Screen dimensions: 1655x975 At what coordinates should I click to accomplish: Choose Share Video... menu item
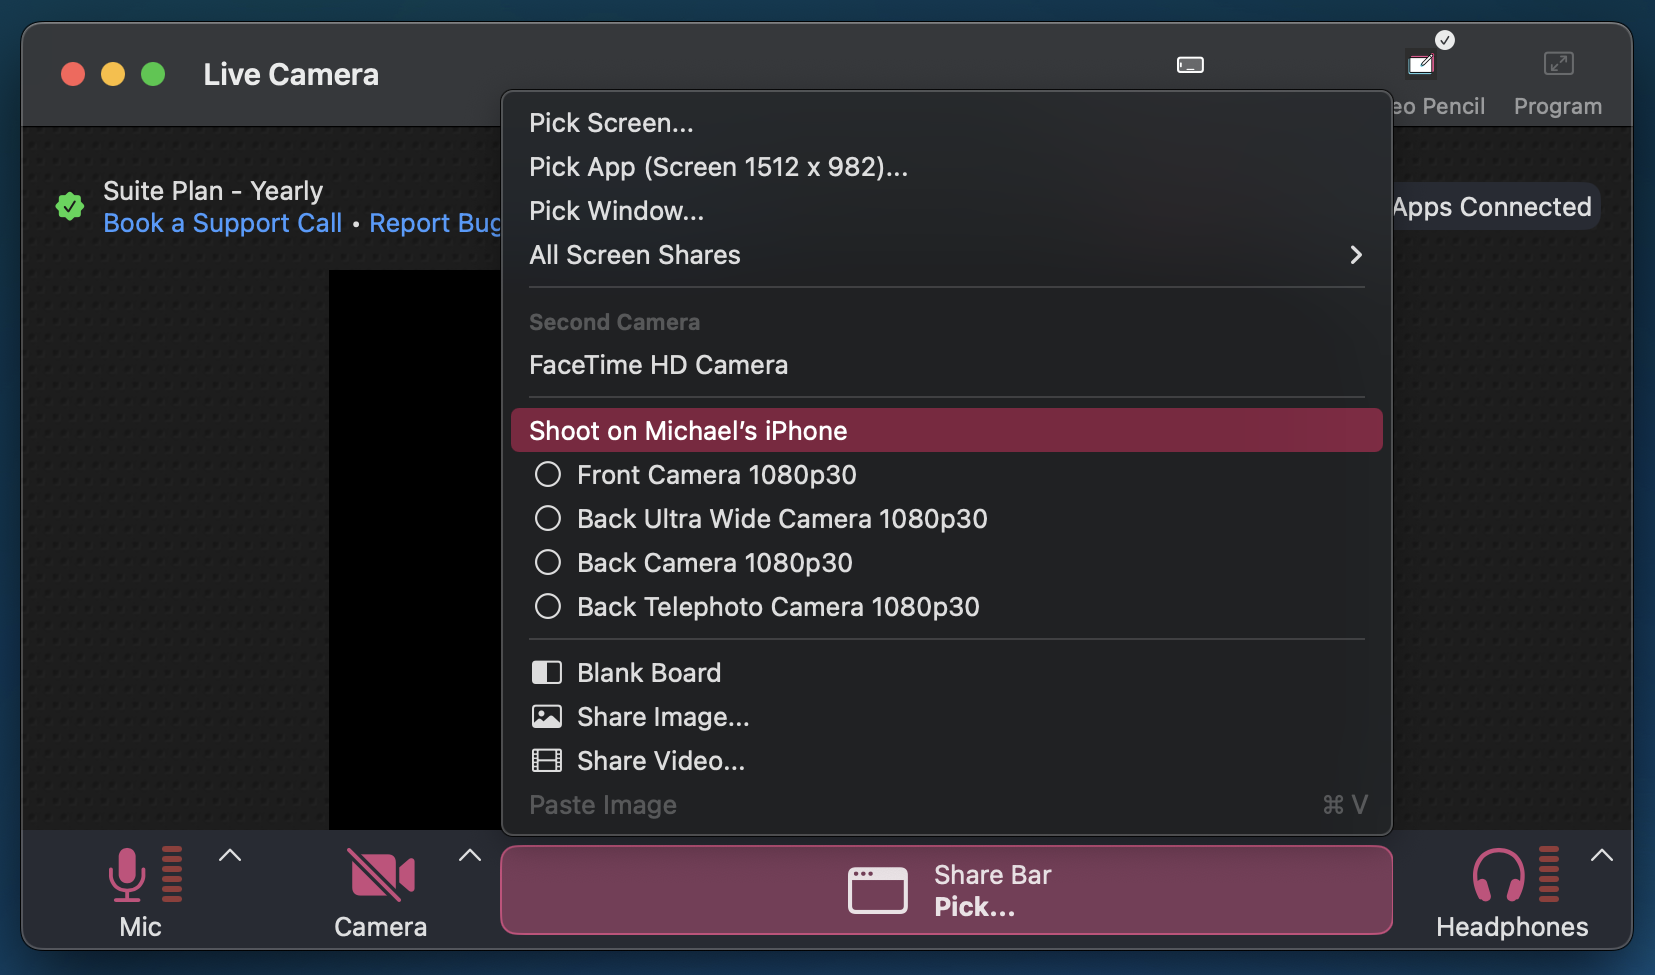946,761
